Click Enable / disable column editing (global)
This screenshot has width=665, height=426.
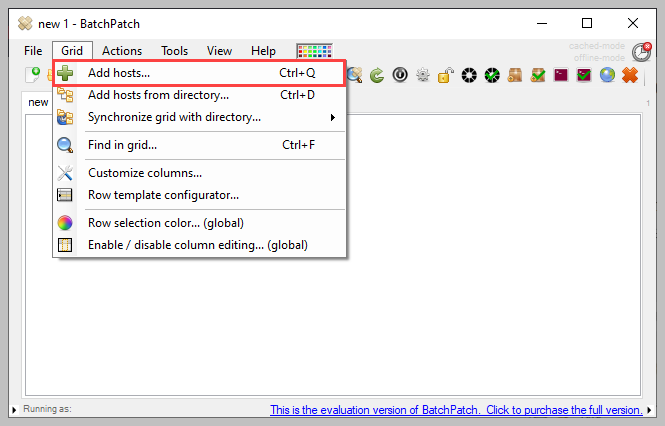[199, 245]
